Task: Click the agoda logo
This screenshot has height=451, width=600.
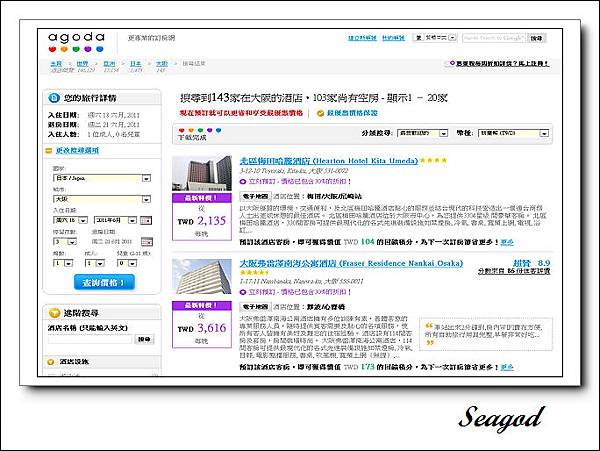Action: coord(76,42)
